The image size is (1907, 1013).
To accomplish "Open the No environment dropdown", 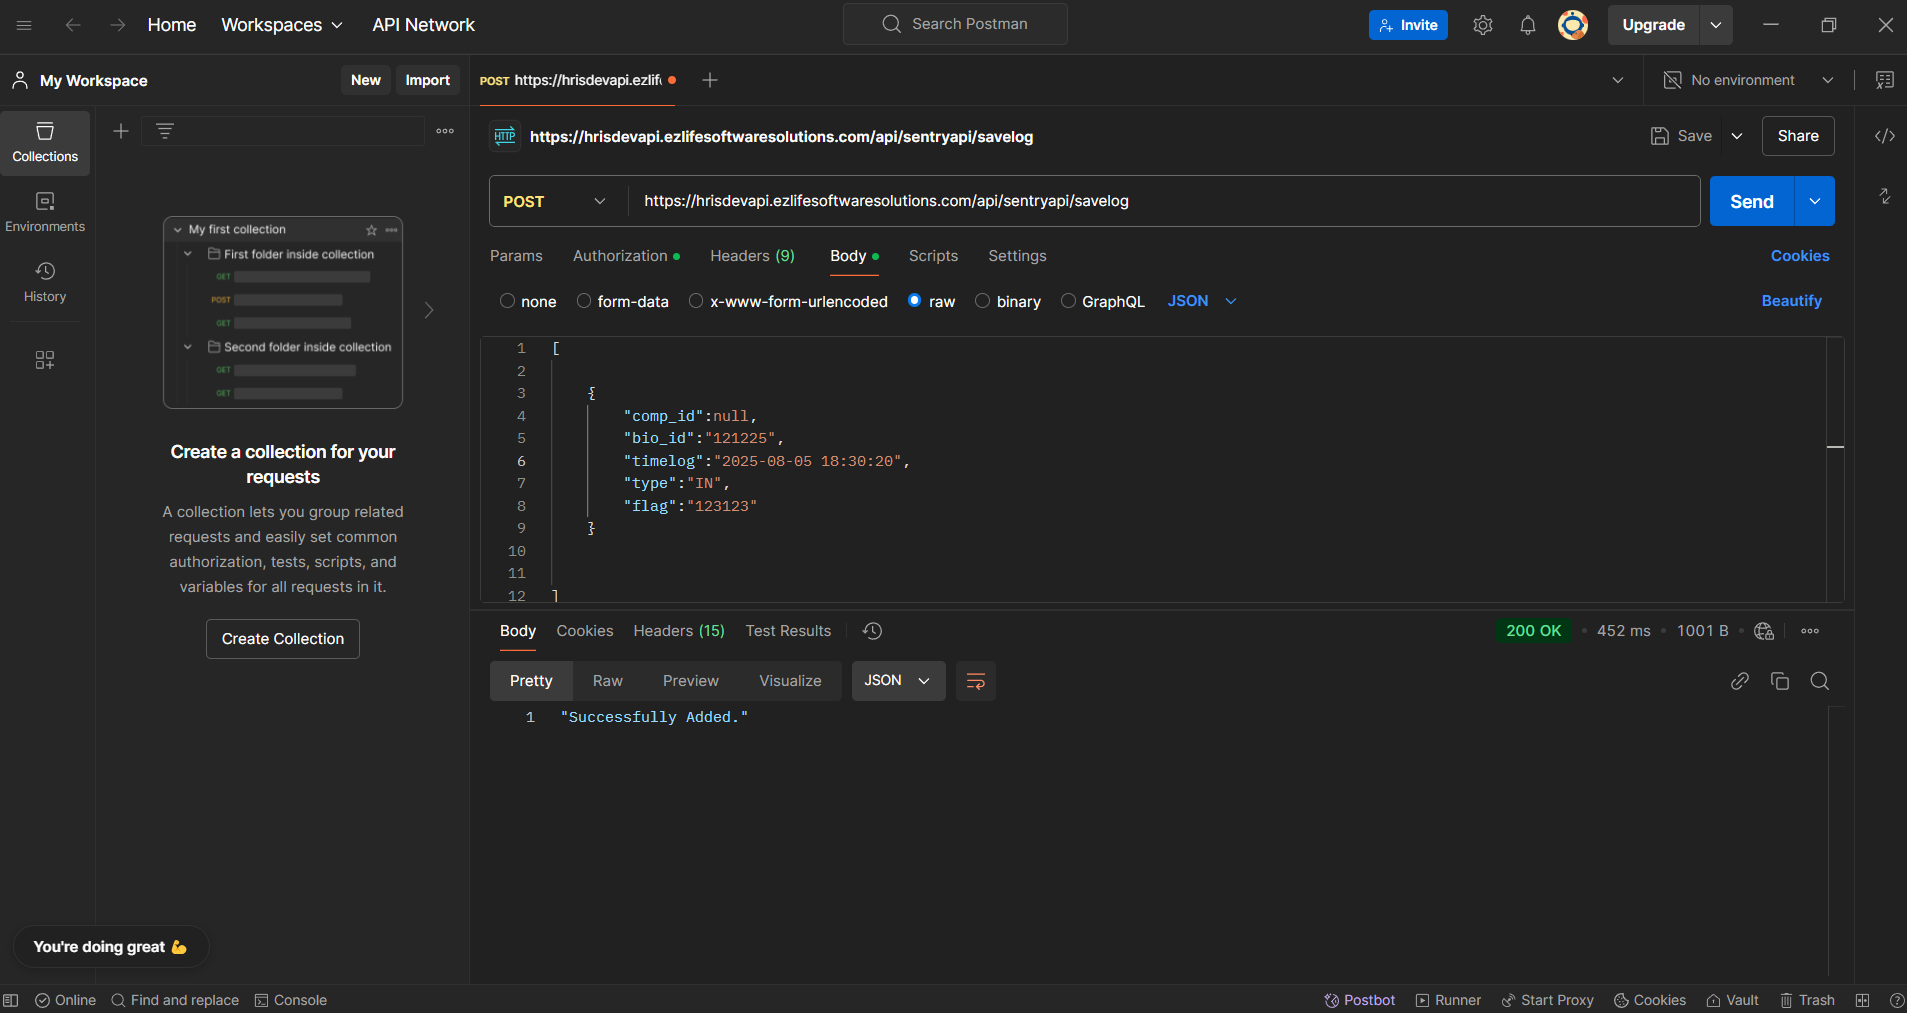I will pos(1748,80).
